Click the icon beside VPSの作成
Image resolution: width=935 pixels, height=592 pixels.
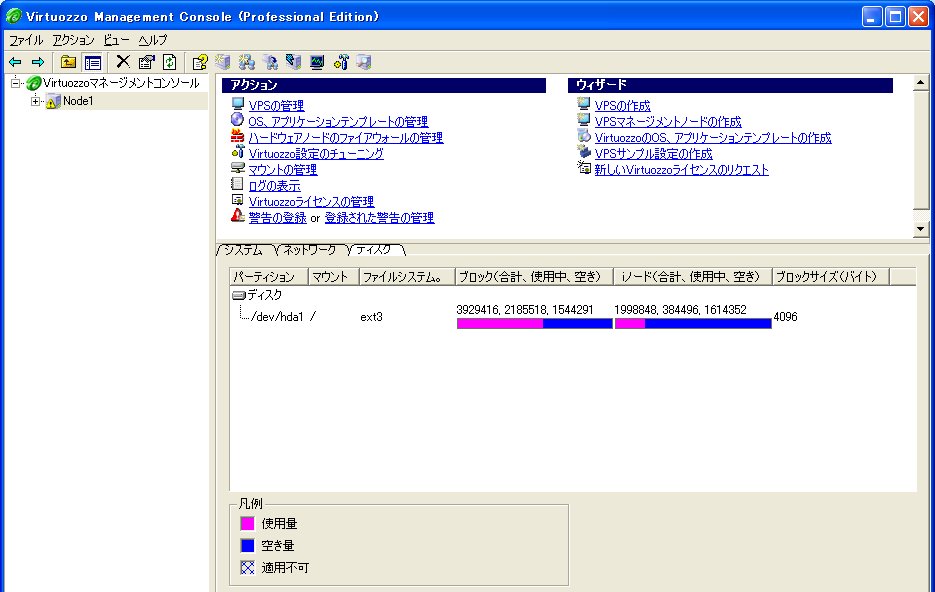tap(584, 104)
